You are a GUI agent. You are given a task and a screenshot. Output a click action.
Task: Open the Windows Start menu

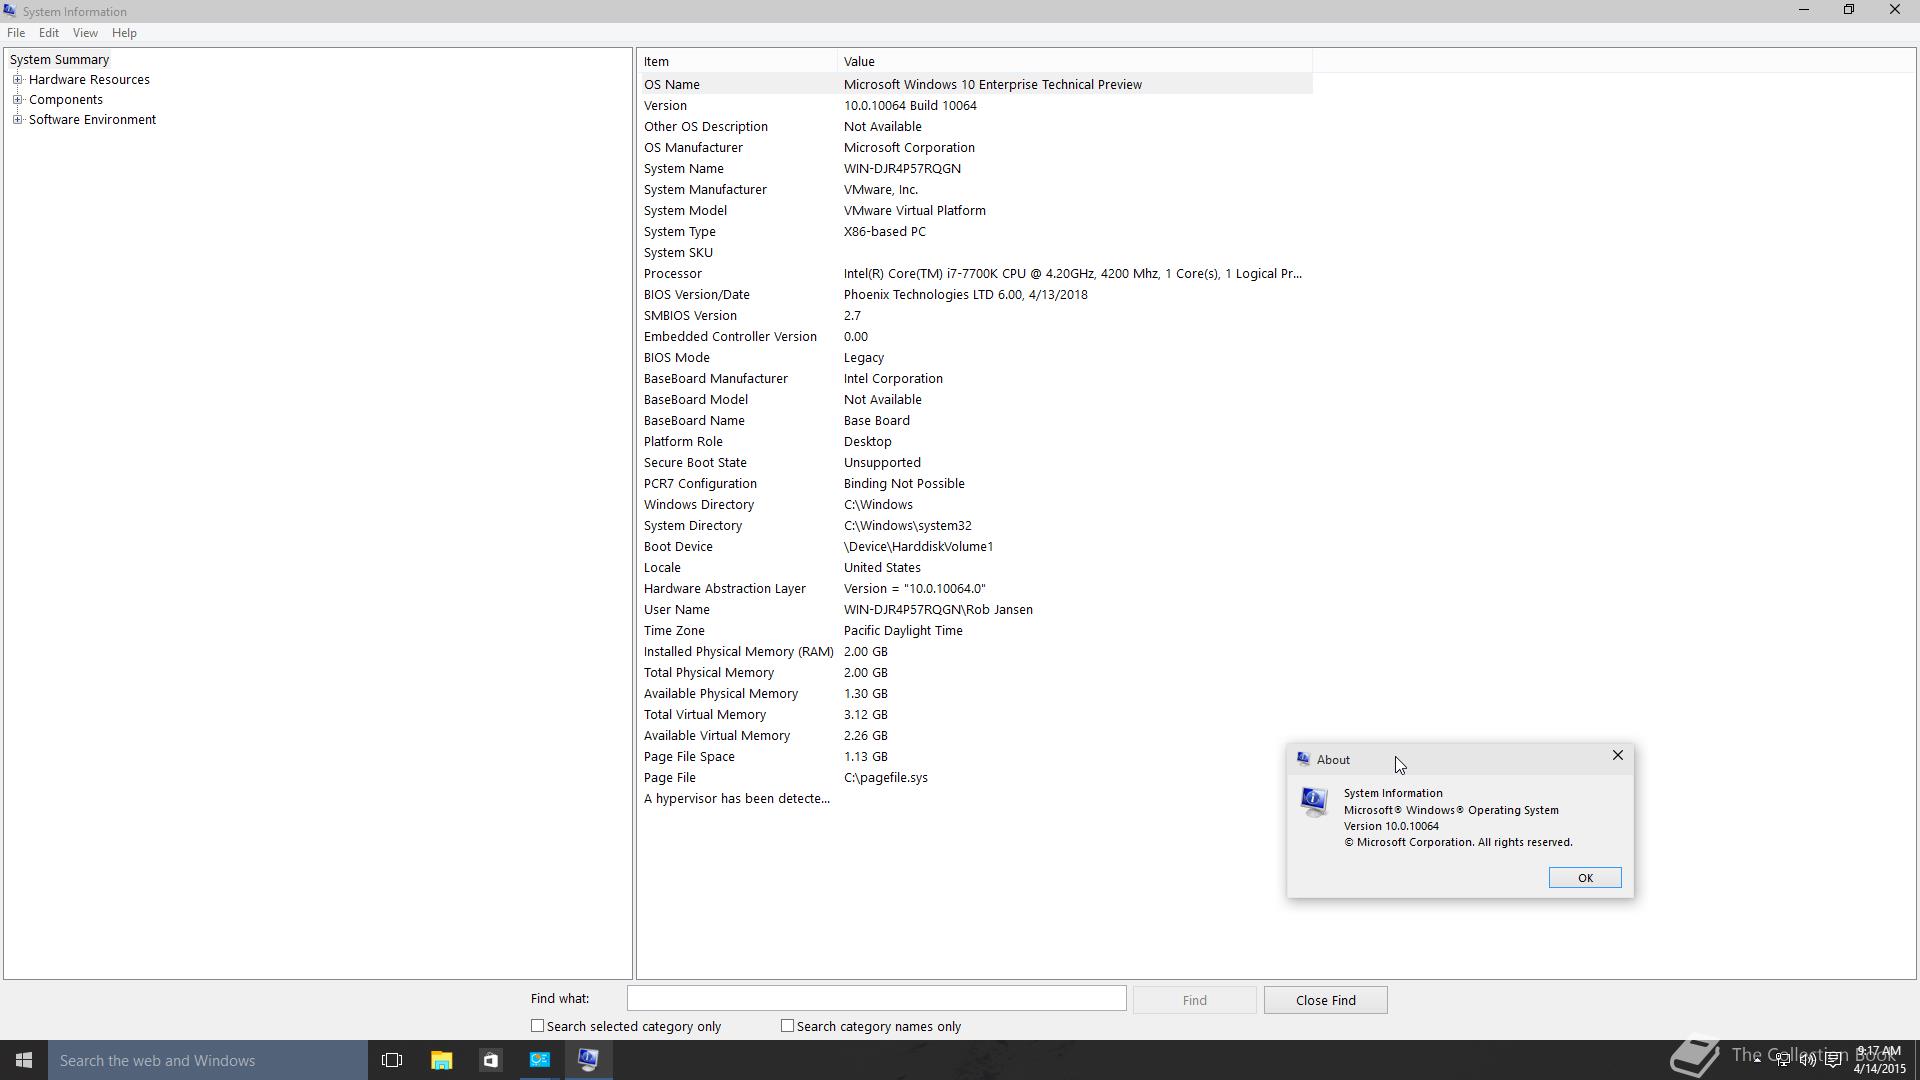24,1060
